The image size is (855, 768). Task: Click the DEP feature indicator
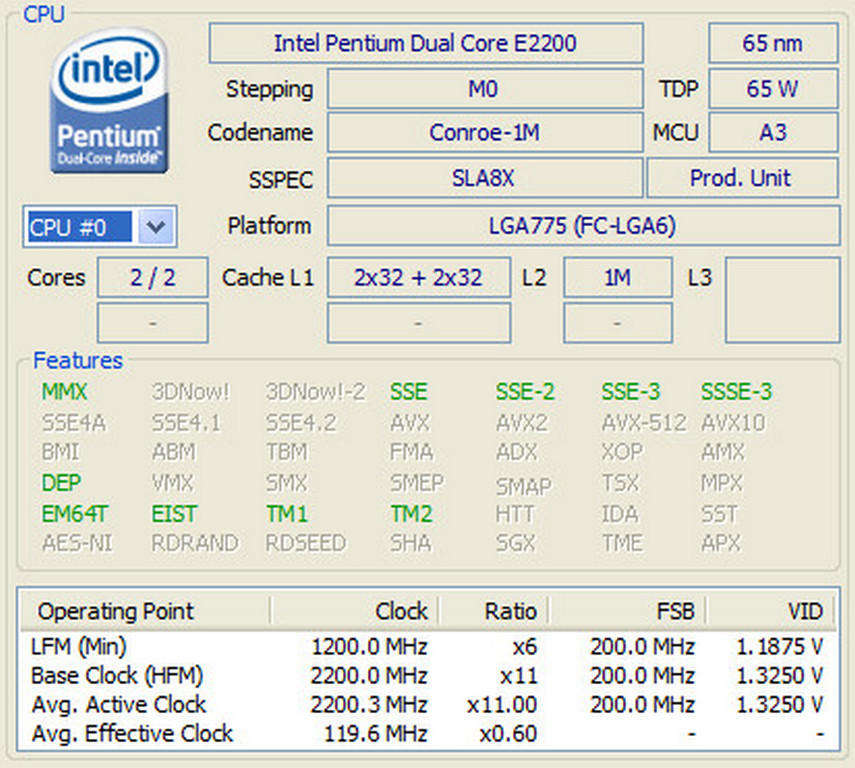click(61, 483)
